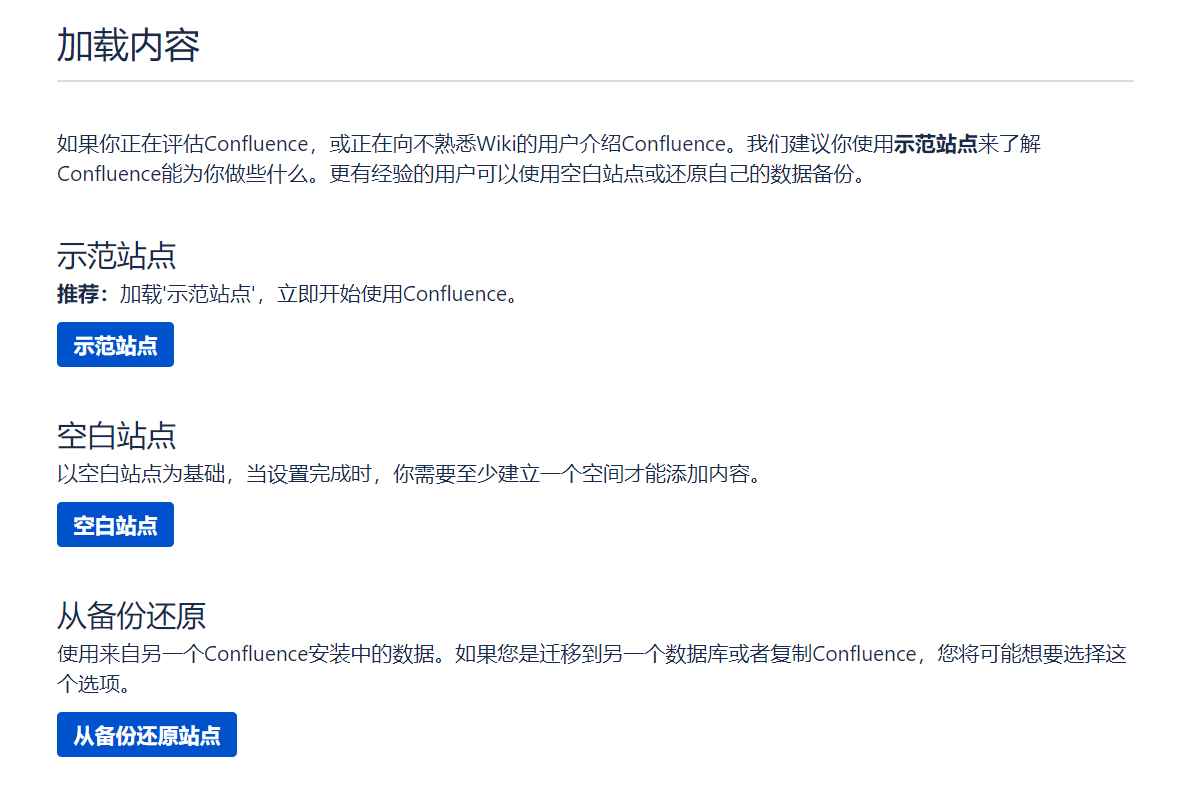The image size is (1189, 810).
Task: Click the 空白站点 section heading
Action: (117, 436)
